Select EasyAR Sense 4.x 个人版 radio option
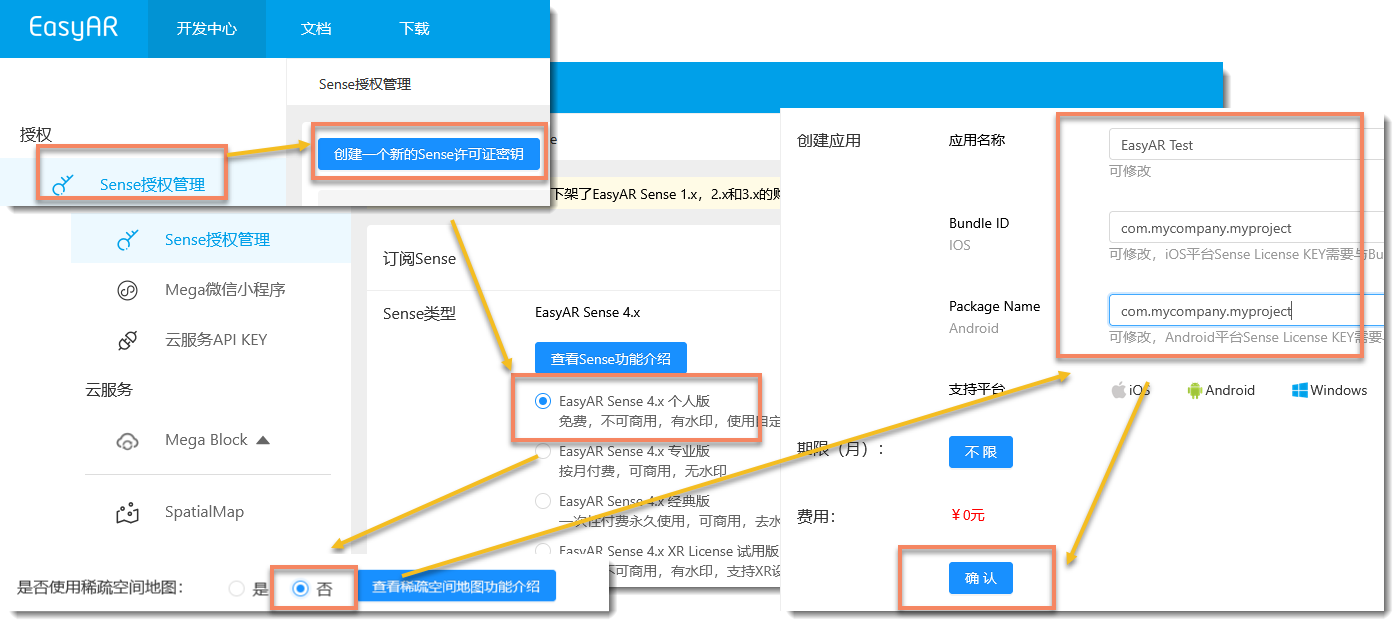Viewport: 1399px width, 626px height. click(x=543, y=401)
